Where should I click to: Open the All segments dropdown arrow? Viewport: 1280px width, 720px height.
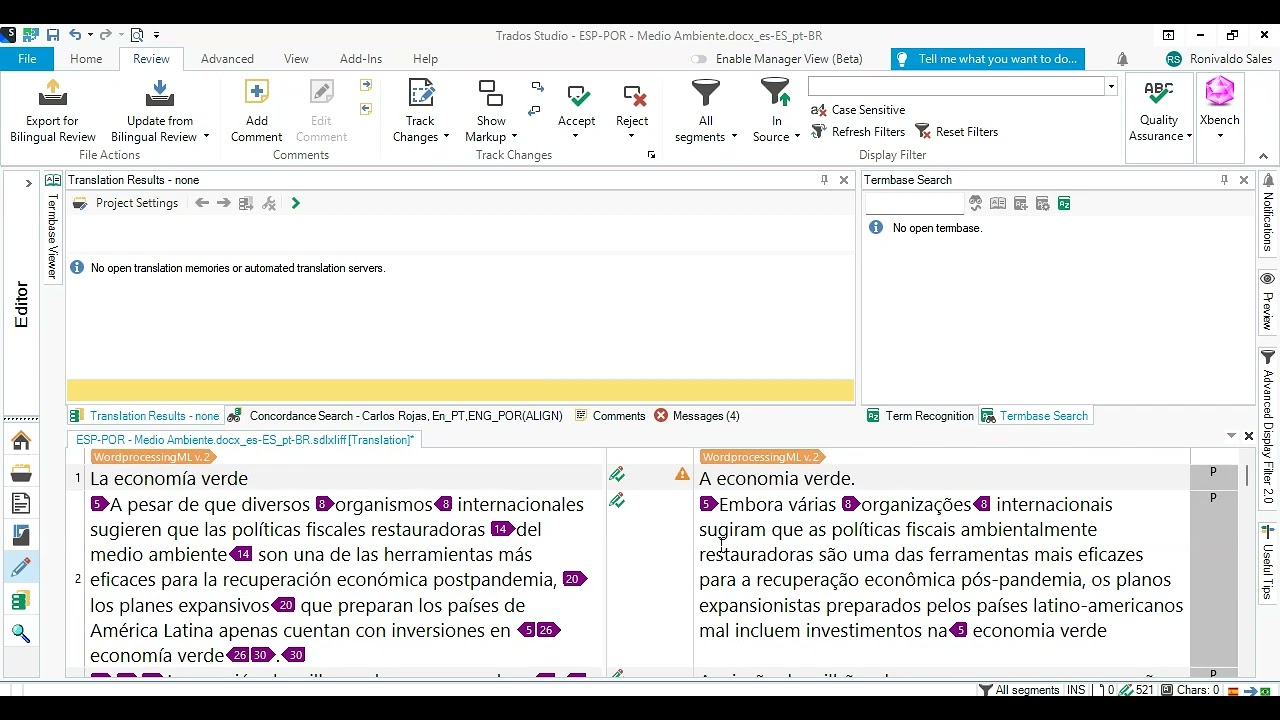(734, 137)
